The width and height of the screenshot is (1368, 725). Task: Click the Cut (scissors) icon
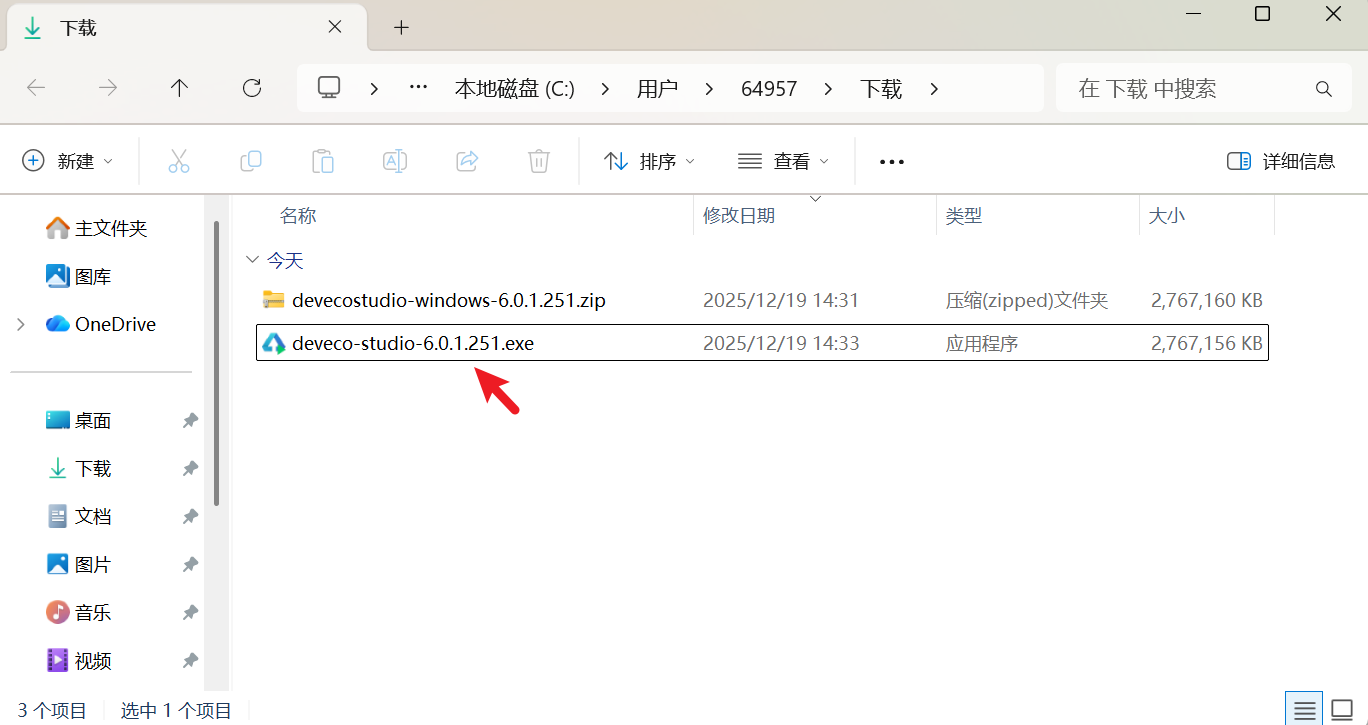[x=179, y=160]
